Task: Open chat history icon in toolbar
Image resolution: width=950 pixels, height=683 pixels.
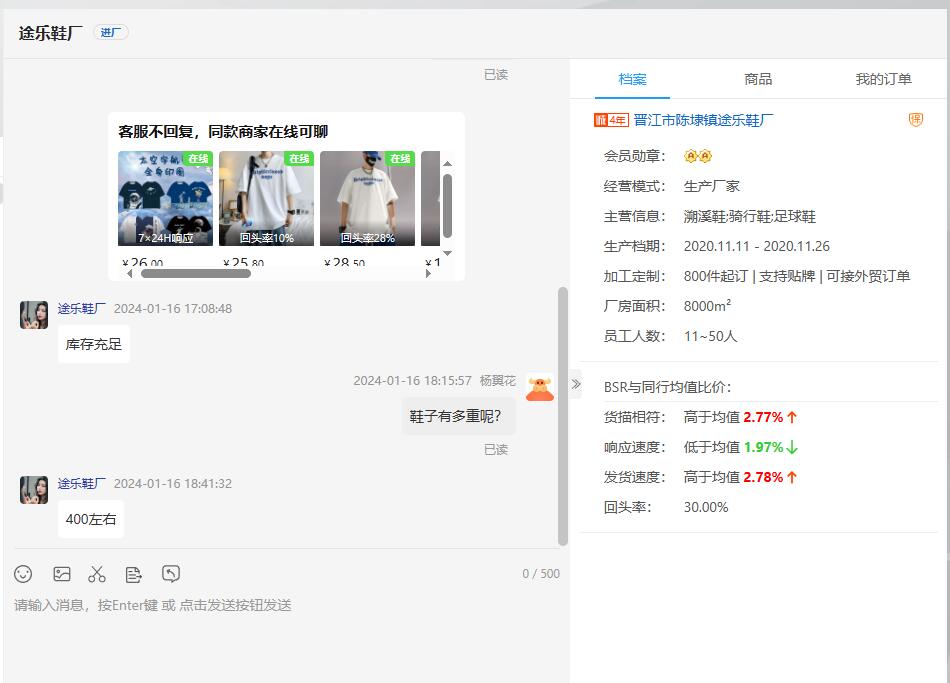Action: (x=171, y=574)
